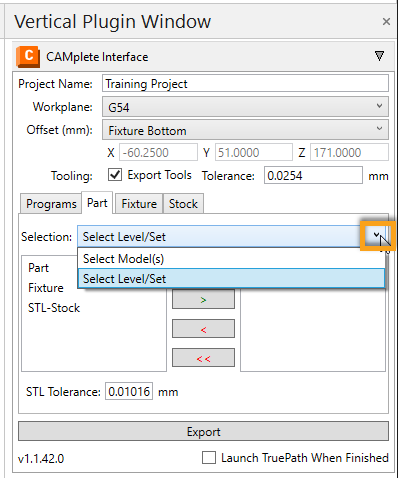Click the X offset value field
This screenshot has width=398, height=478.
(x=158, y=153)
